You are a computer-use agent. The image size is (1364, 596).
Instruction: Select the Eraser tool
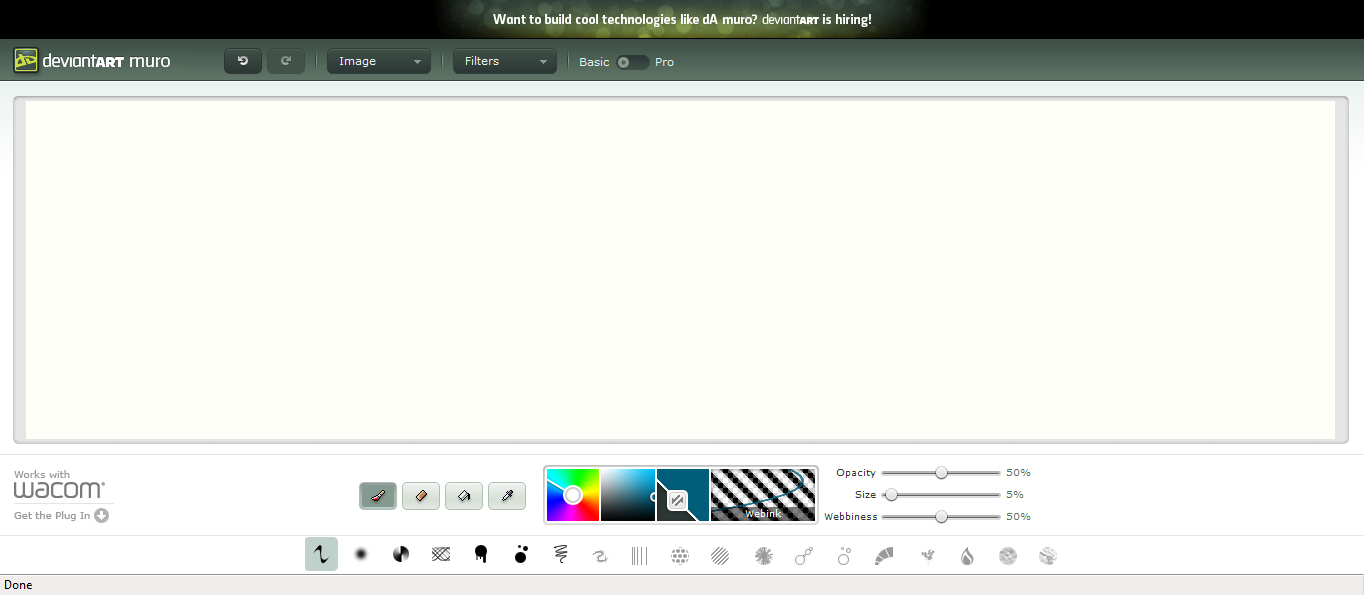tap(421, 495)
